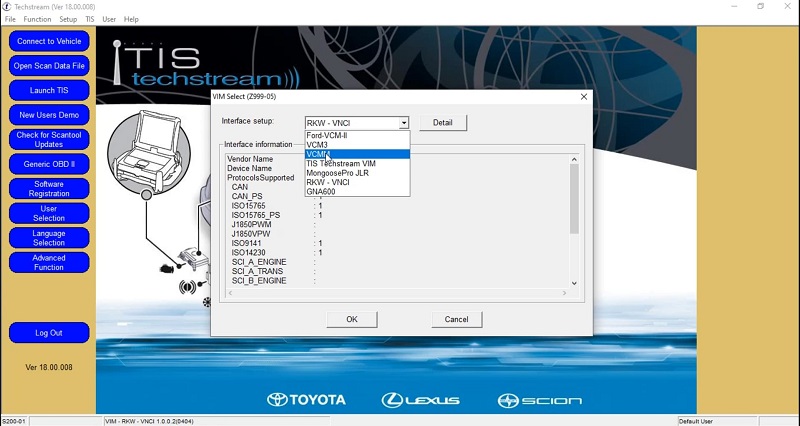
Task: Launch TIS from sidebar
Action: (x=49, y=90)
